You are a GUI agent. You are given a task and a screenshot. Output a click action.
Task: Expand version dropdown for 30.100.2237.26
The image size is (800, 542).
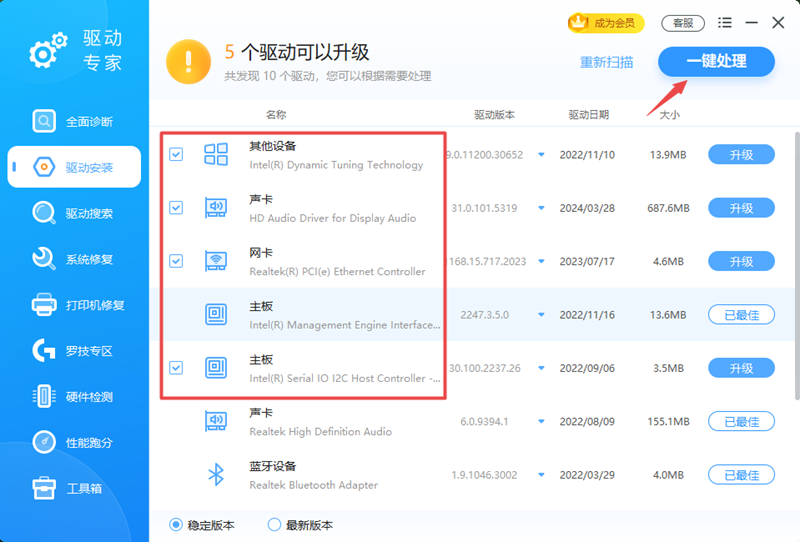541,368
